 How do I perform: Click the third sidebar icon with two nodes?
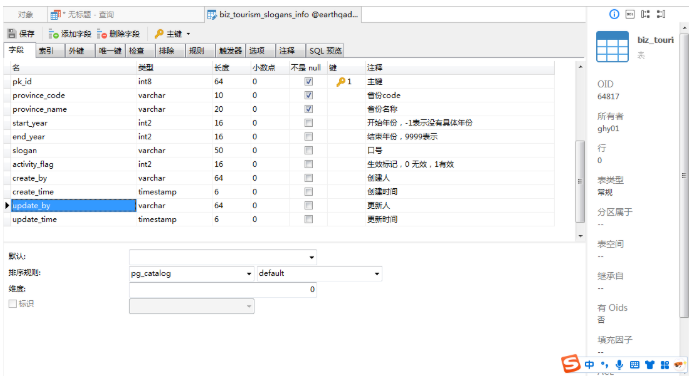645,14
